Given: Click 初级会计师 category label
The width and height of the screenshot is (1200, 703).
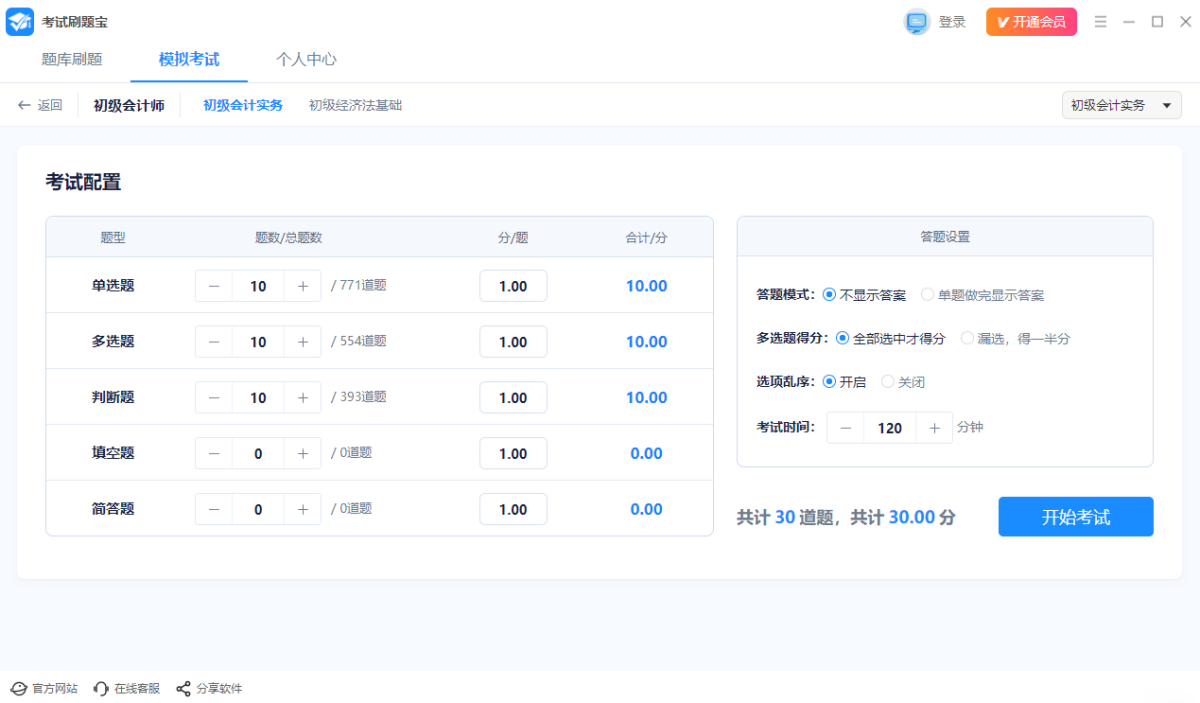Looking at the screenshot, I should [129, 105].
